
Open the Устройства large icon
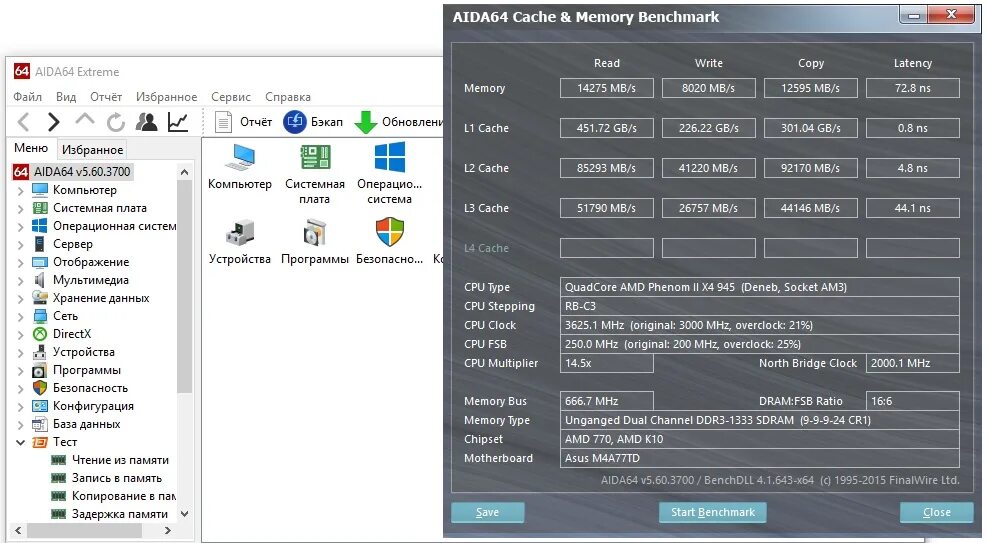(240, 232)
